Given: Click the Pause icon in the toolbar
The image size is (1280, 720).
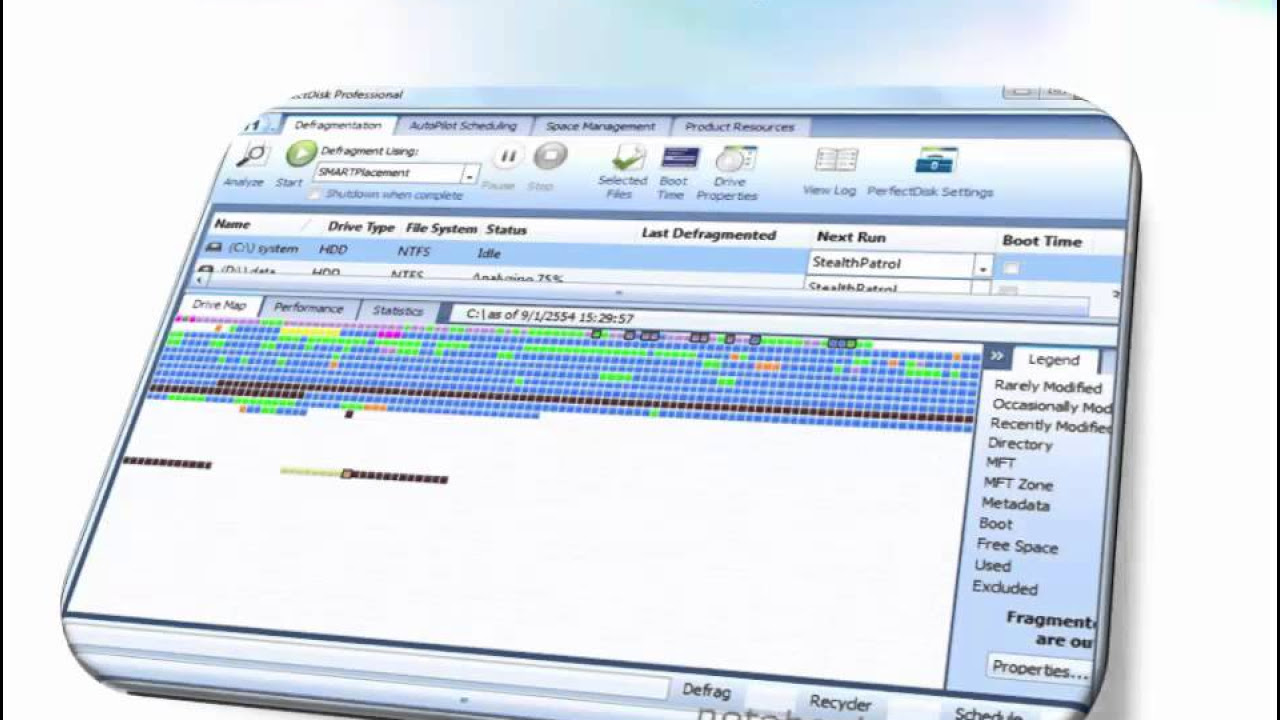Looking at the screenshot, I should coord(508,157).
